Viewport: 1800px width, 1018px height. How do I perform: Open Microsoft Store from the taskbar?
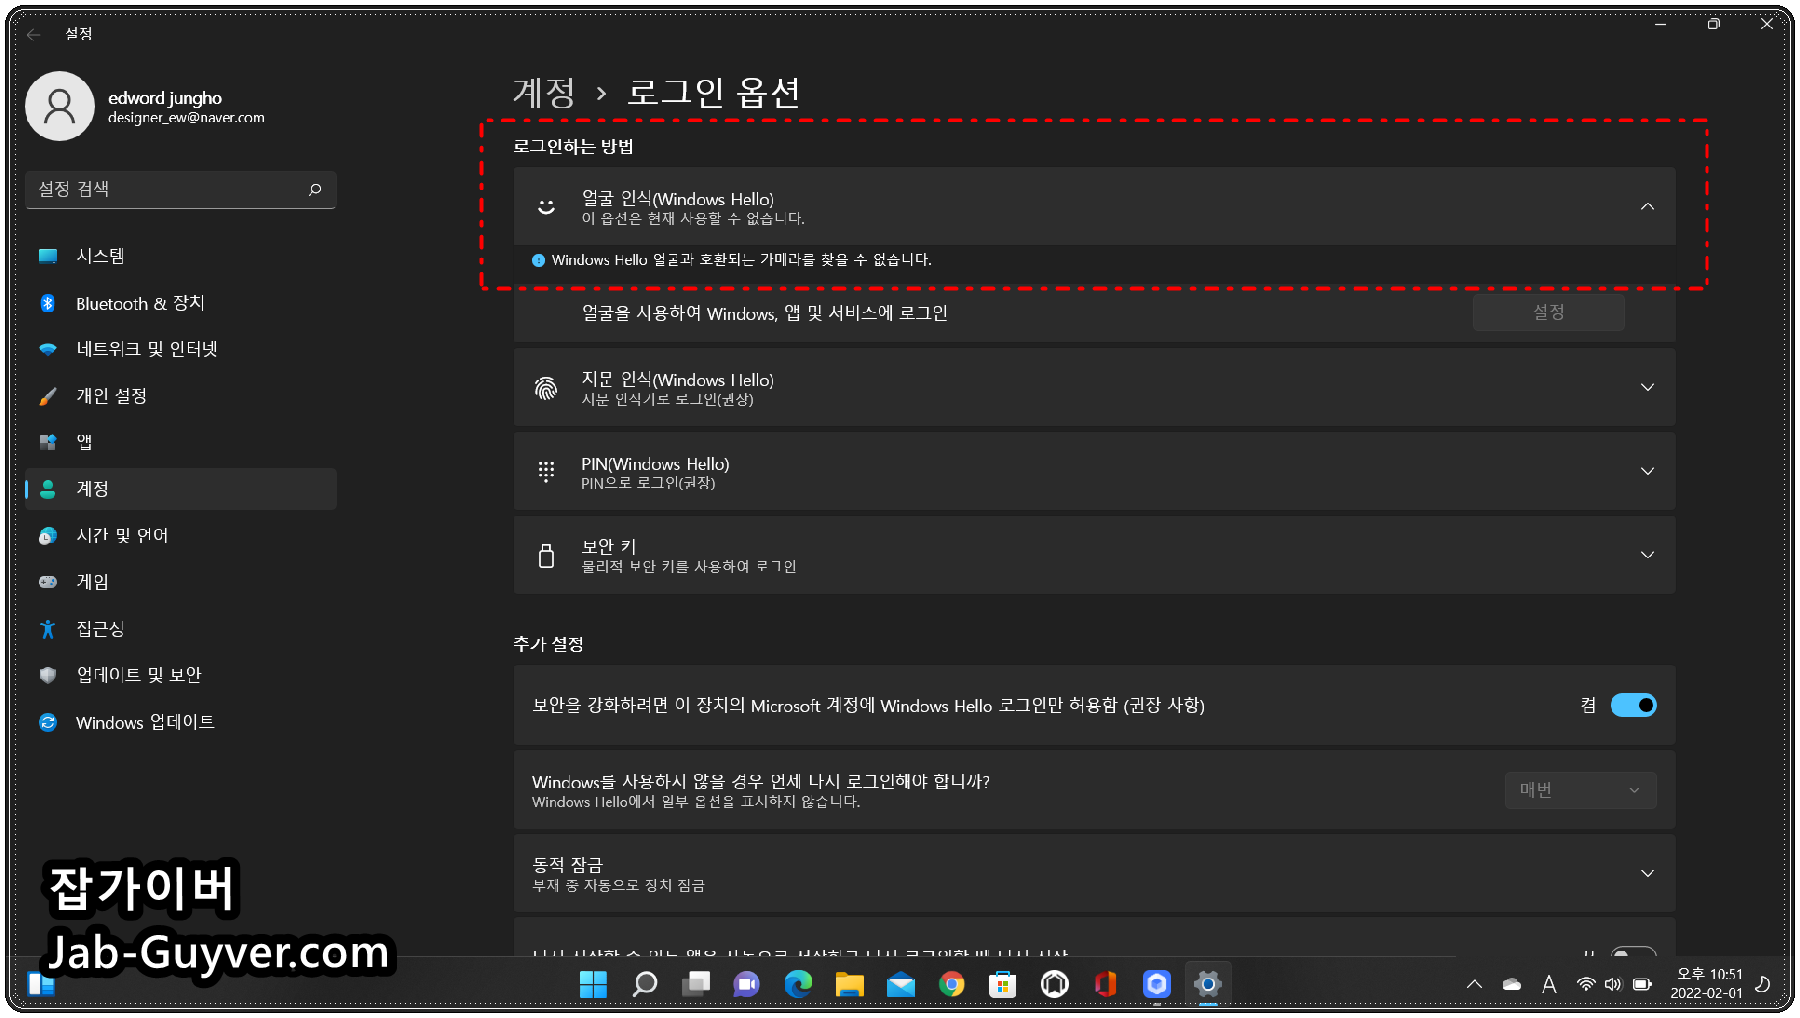(1002, 984)
